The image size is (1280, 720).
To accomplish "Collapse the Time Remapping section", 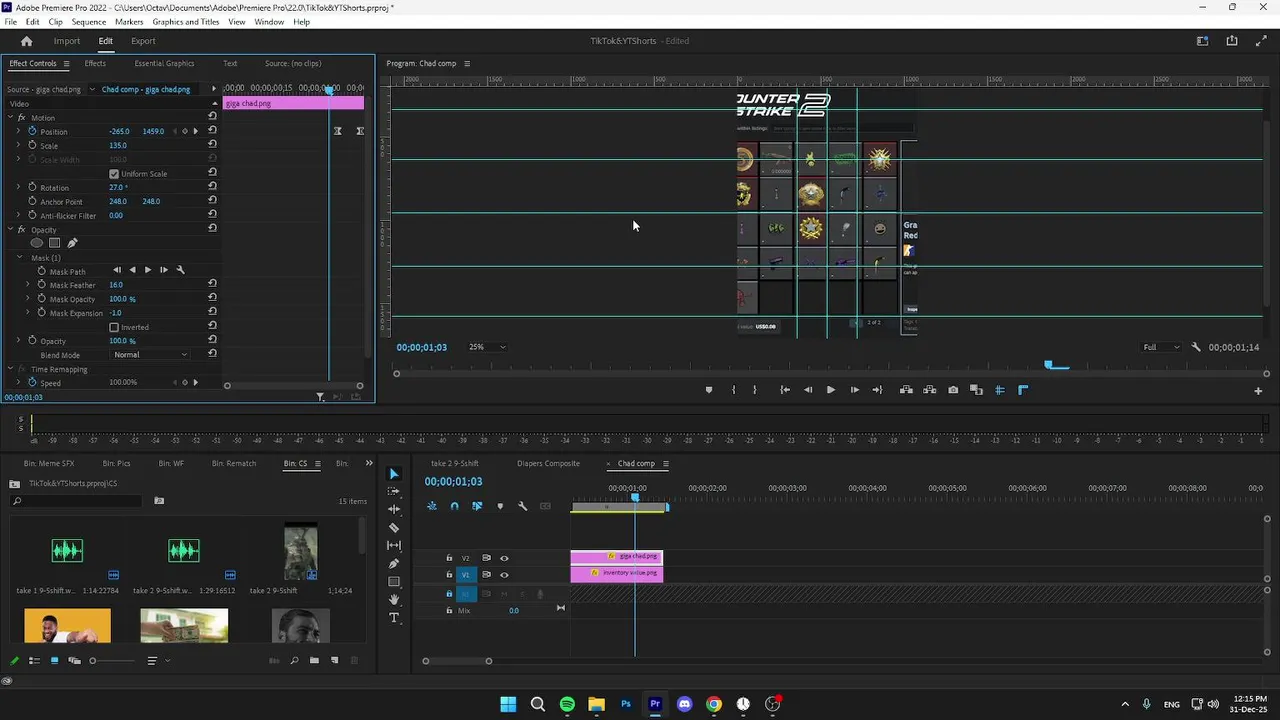I will 11,369.
